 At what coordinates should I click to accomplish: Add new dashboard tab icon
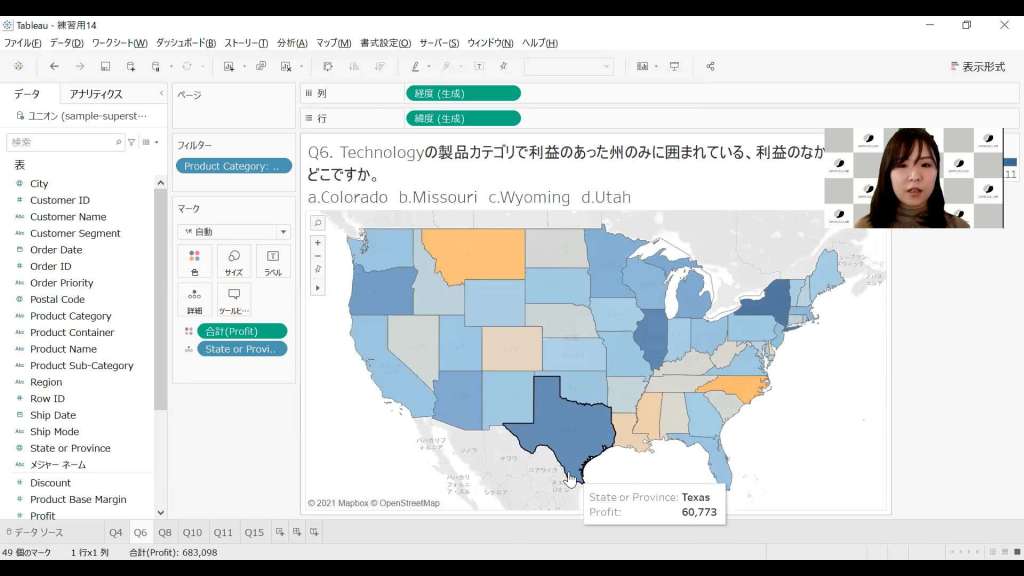pos(296,532)
